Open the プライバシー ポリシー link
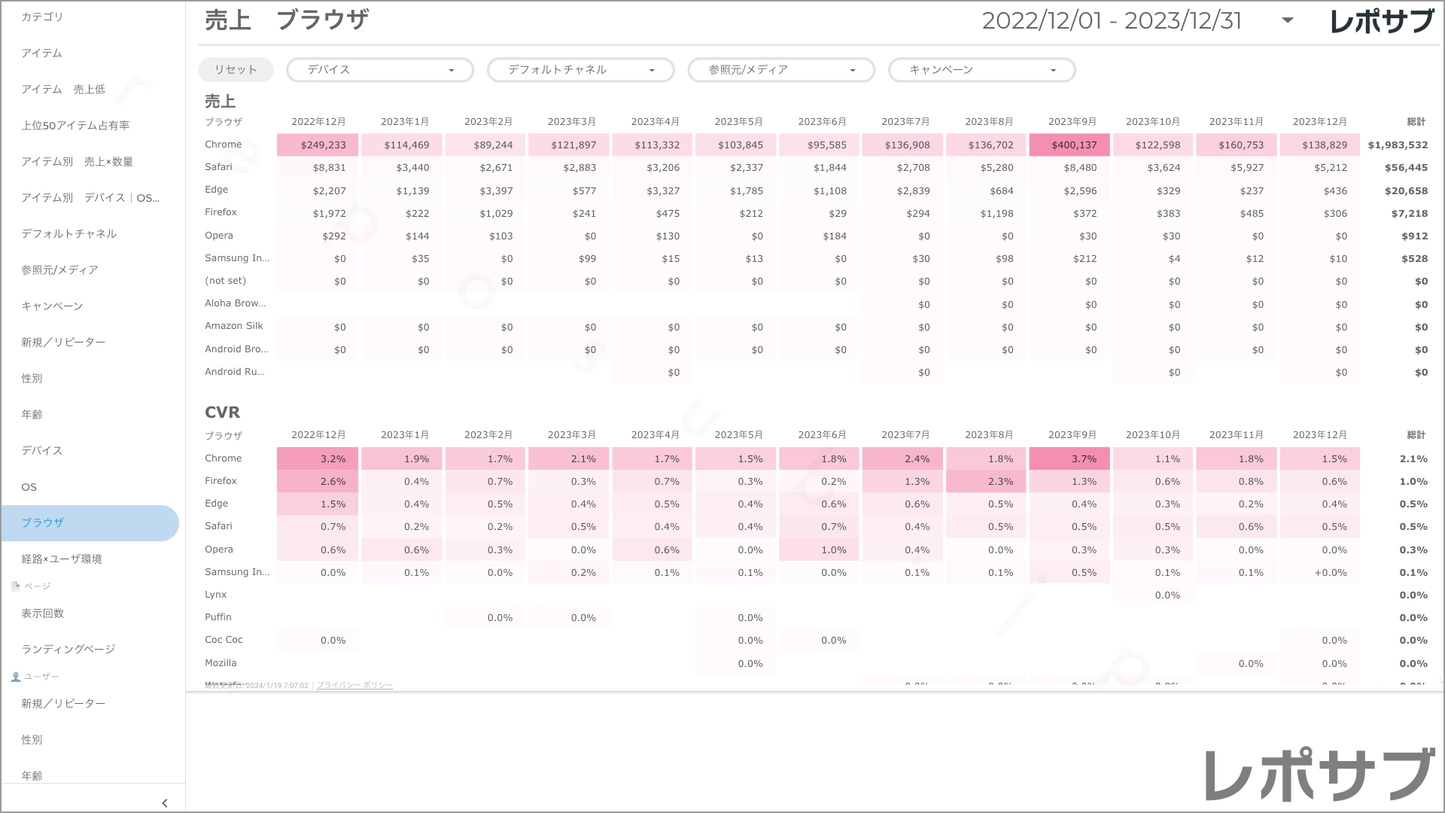Image resolution: width=1445 pixels, height=813 pixels. [354, 685]
